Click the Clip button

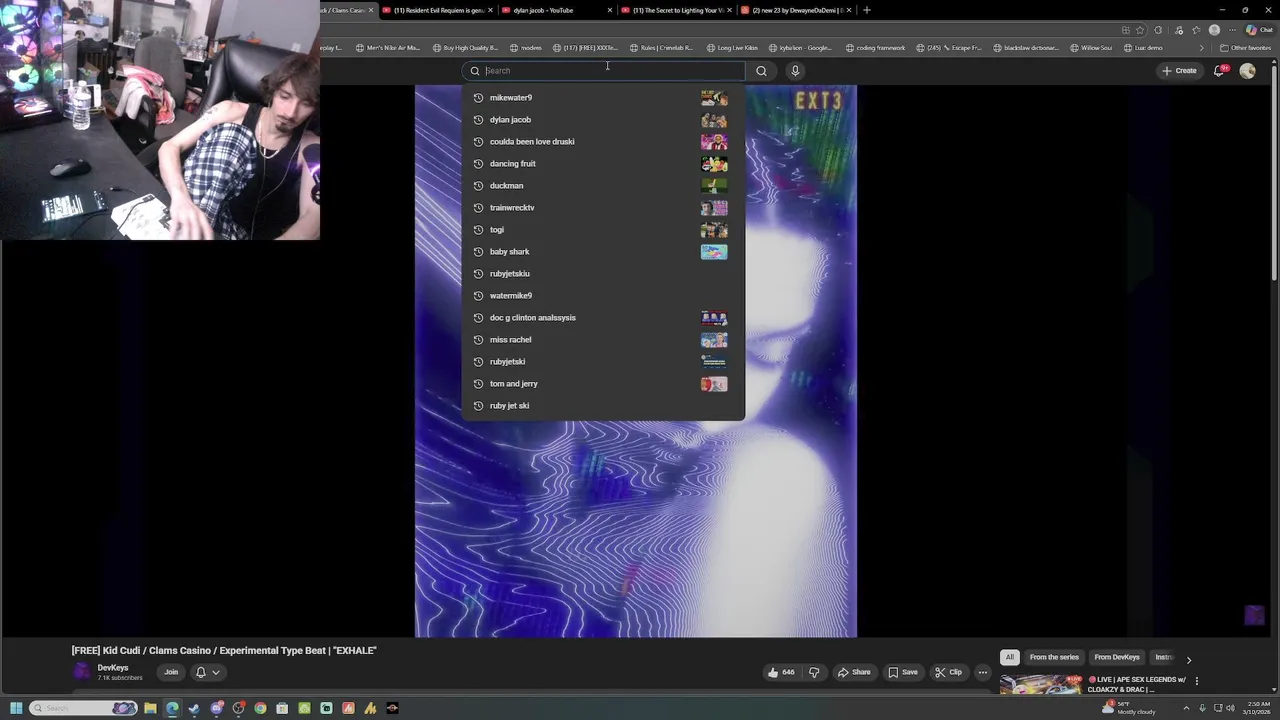click(948, 672)
